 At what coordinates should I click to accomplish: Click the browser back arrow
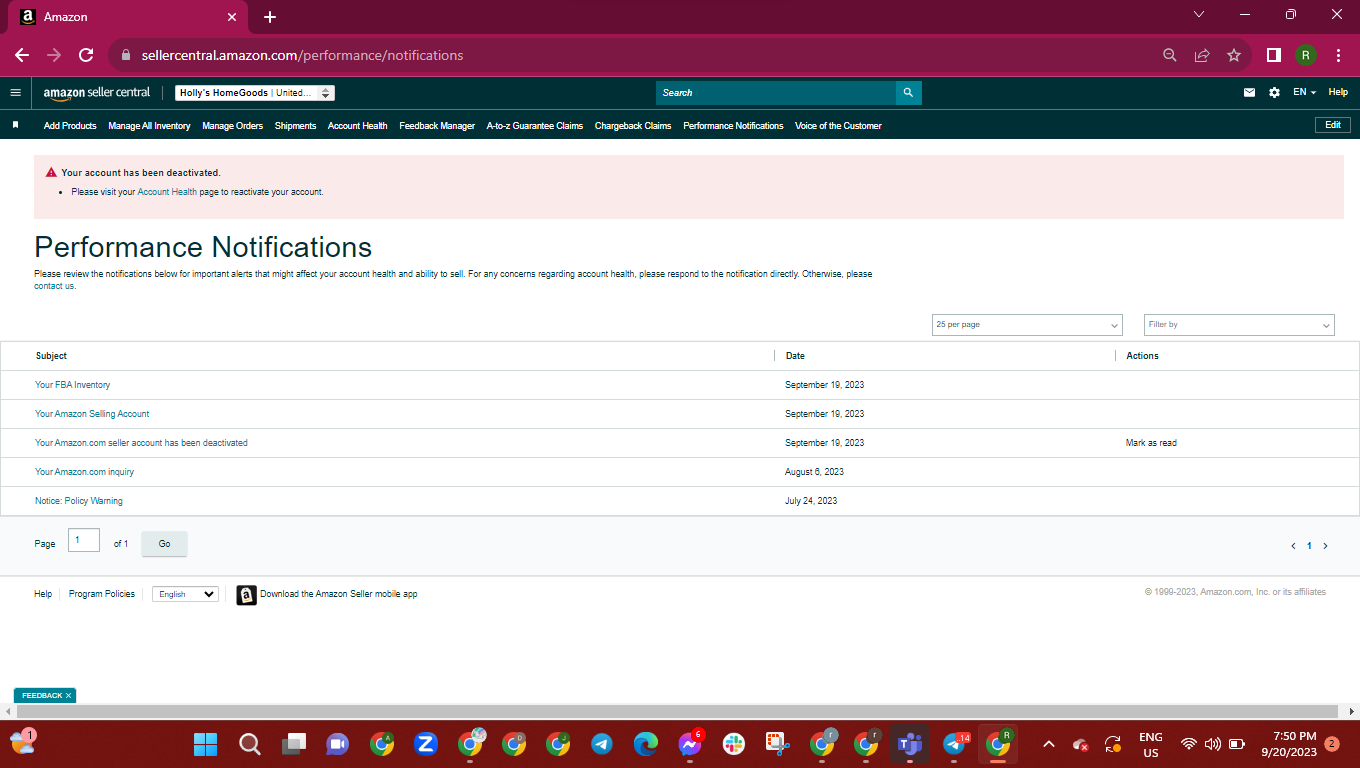pyautogui.click(x=22, y=55)
